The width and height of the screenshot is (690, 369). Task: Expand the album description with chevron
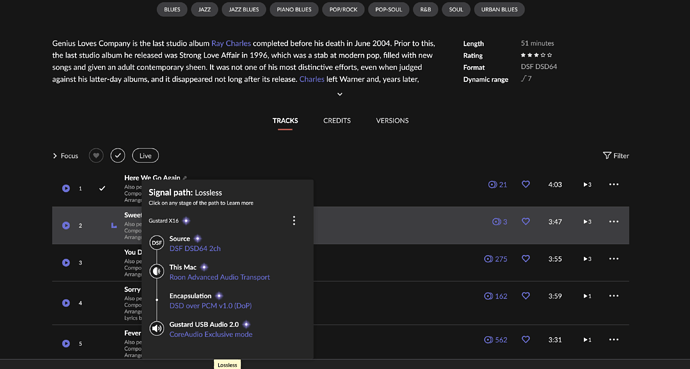pos(340,94)
